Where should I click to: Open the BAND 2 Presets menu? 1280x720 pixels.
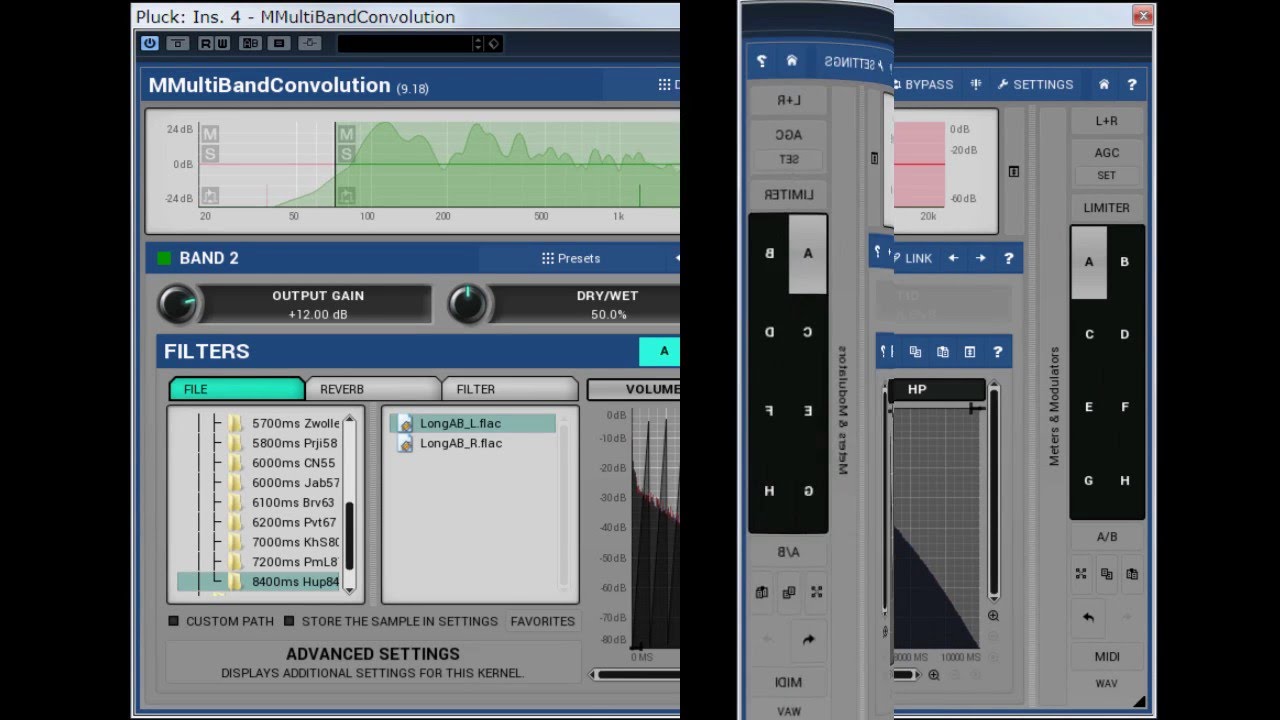(572, 258)
